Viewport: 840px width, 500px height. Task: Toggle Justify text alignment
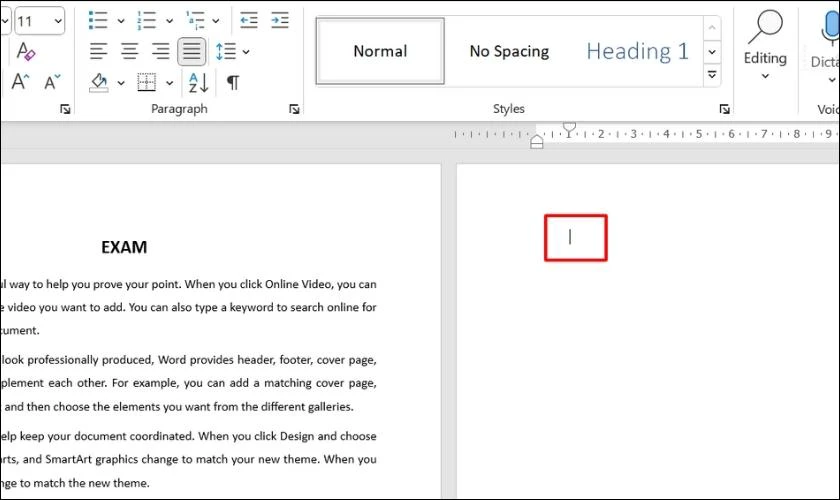click(191, 51)
